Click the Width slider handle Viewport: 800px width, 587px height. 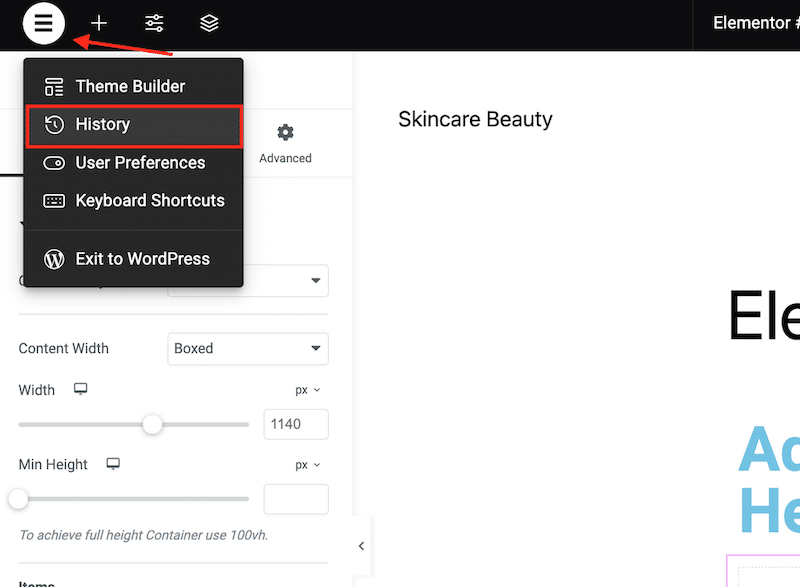pyautogui.click(x=152, y=424)
